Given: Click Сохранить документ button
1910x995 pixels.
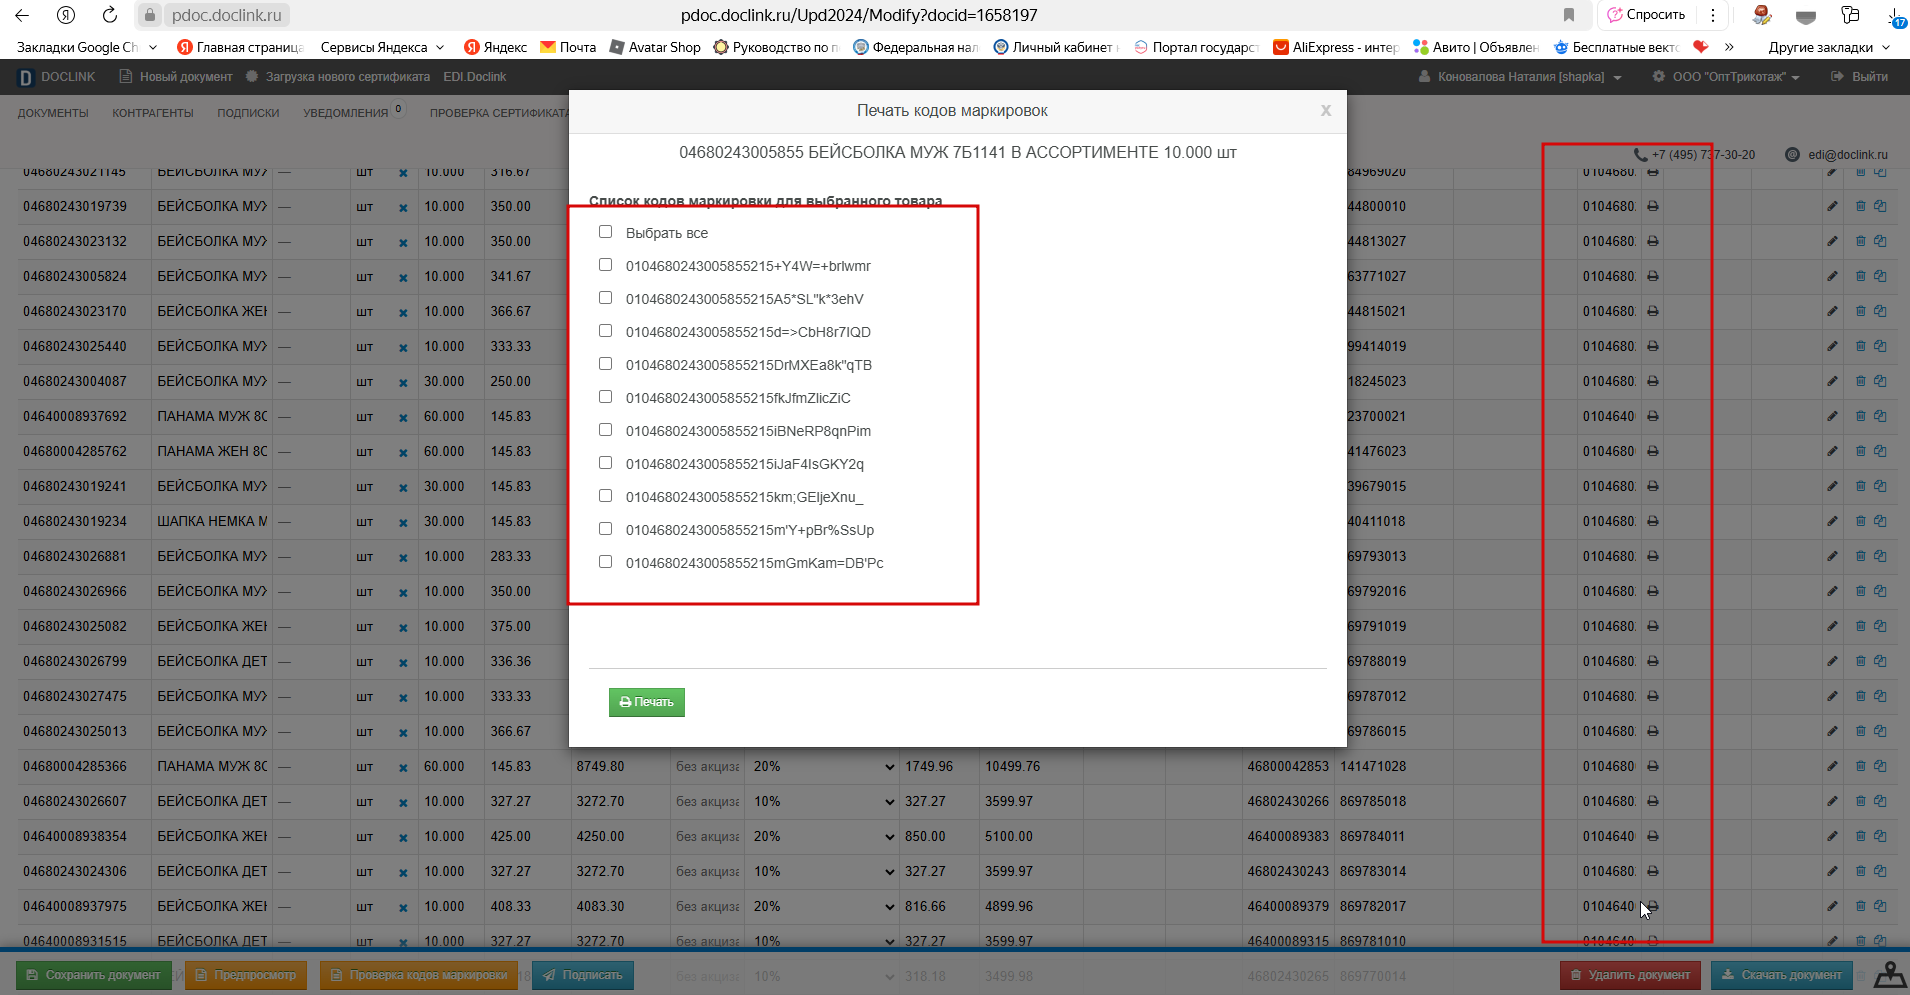Looking at the screenshot, I should click(x=93, y=975).
